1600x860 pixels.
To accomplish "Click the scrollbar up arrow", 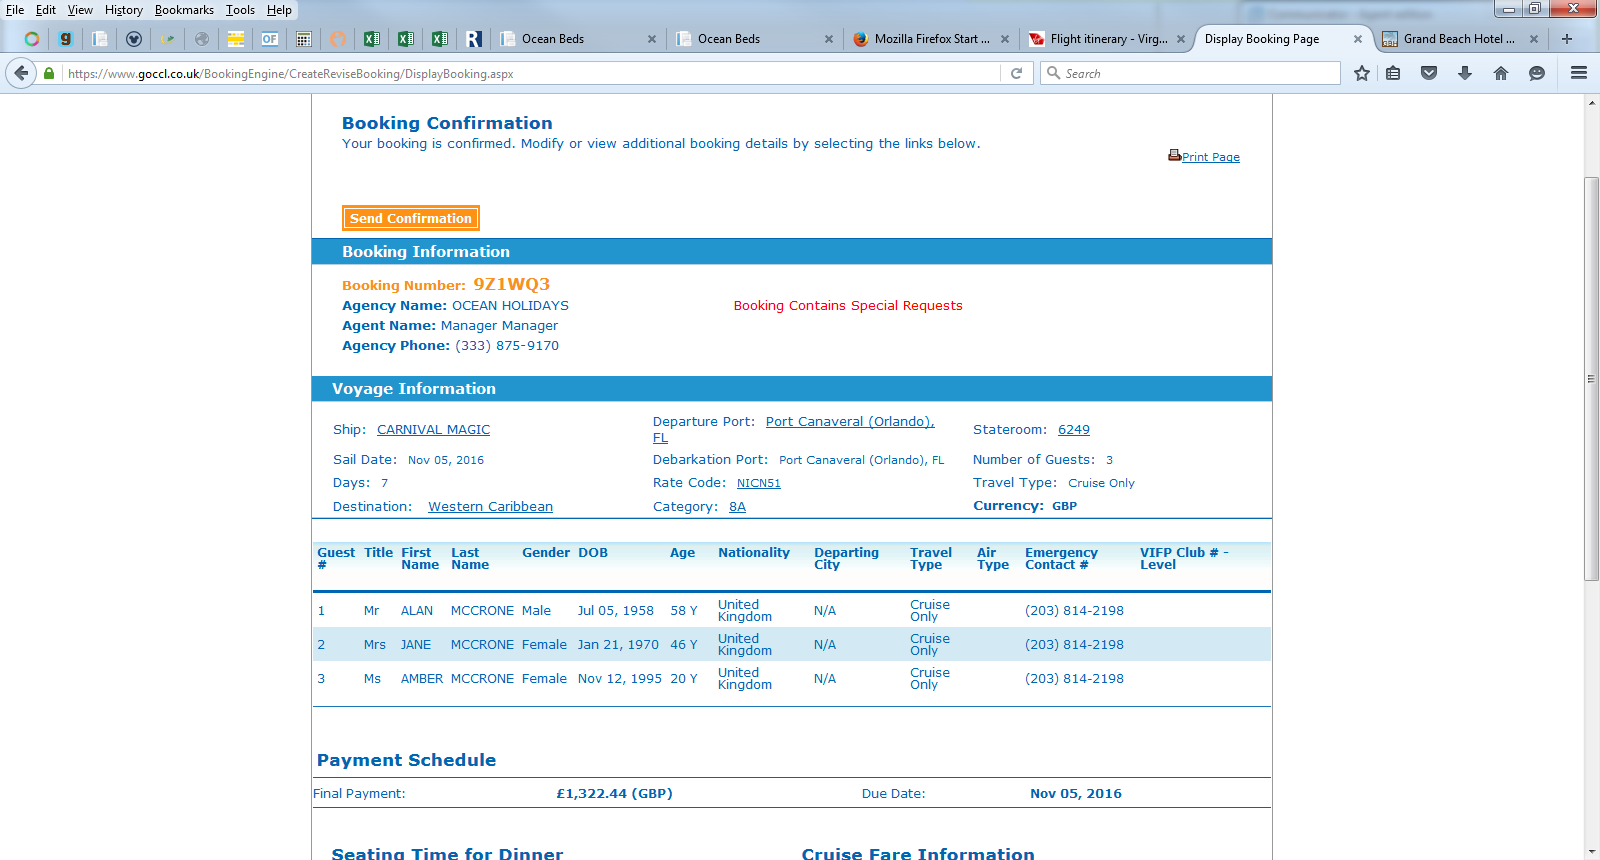I will 1591,102.
